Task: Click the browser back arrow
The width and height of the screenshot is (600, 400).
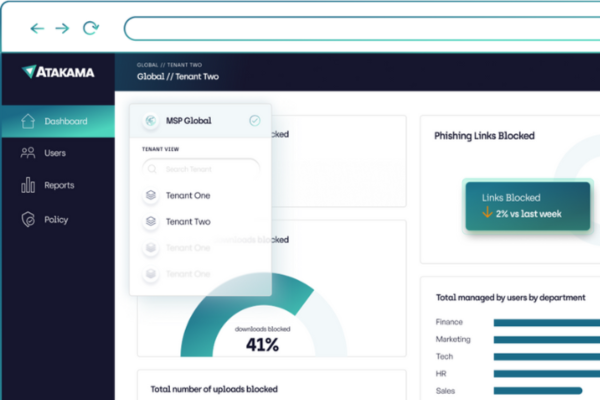Action: click(37, 28)
